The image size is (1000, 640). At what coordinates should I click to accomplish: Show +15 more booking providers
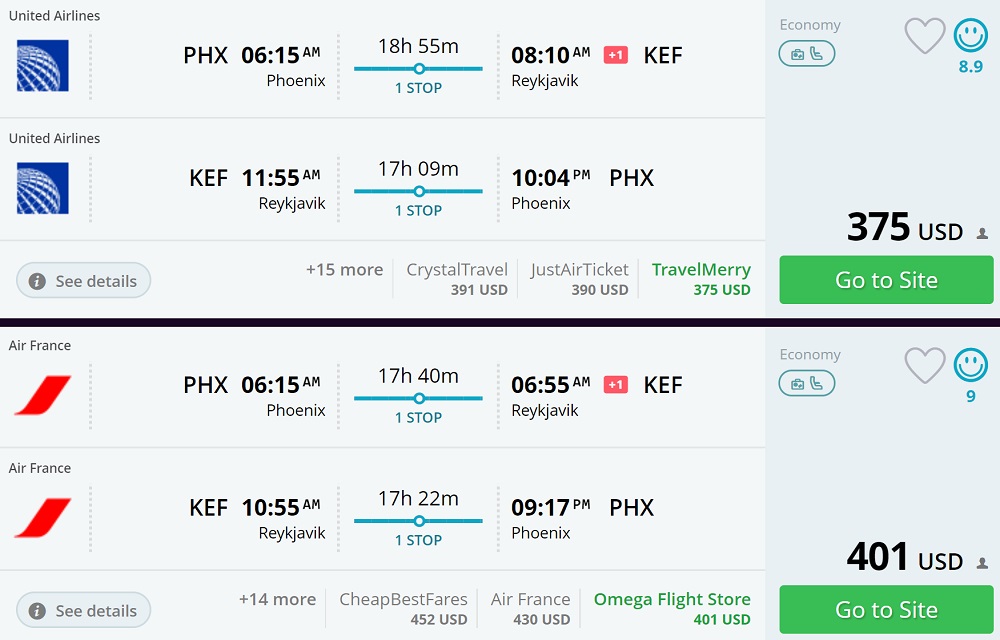(344, 270)
